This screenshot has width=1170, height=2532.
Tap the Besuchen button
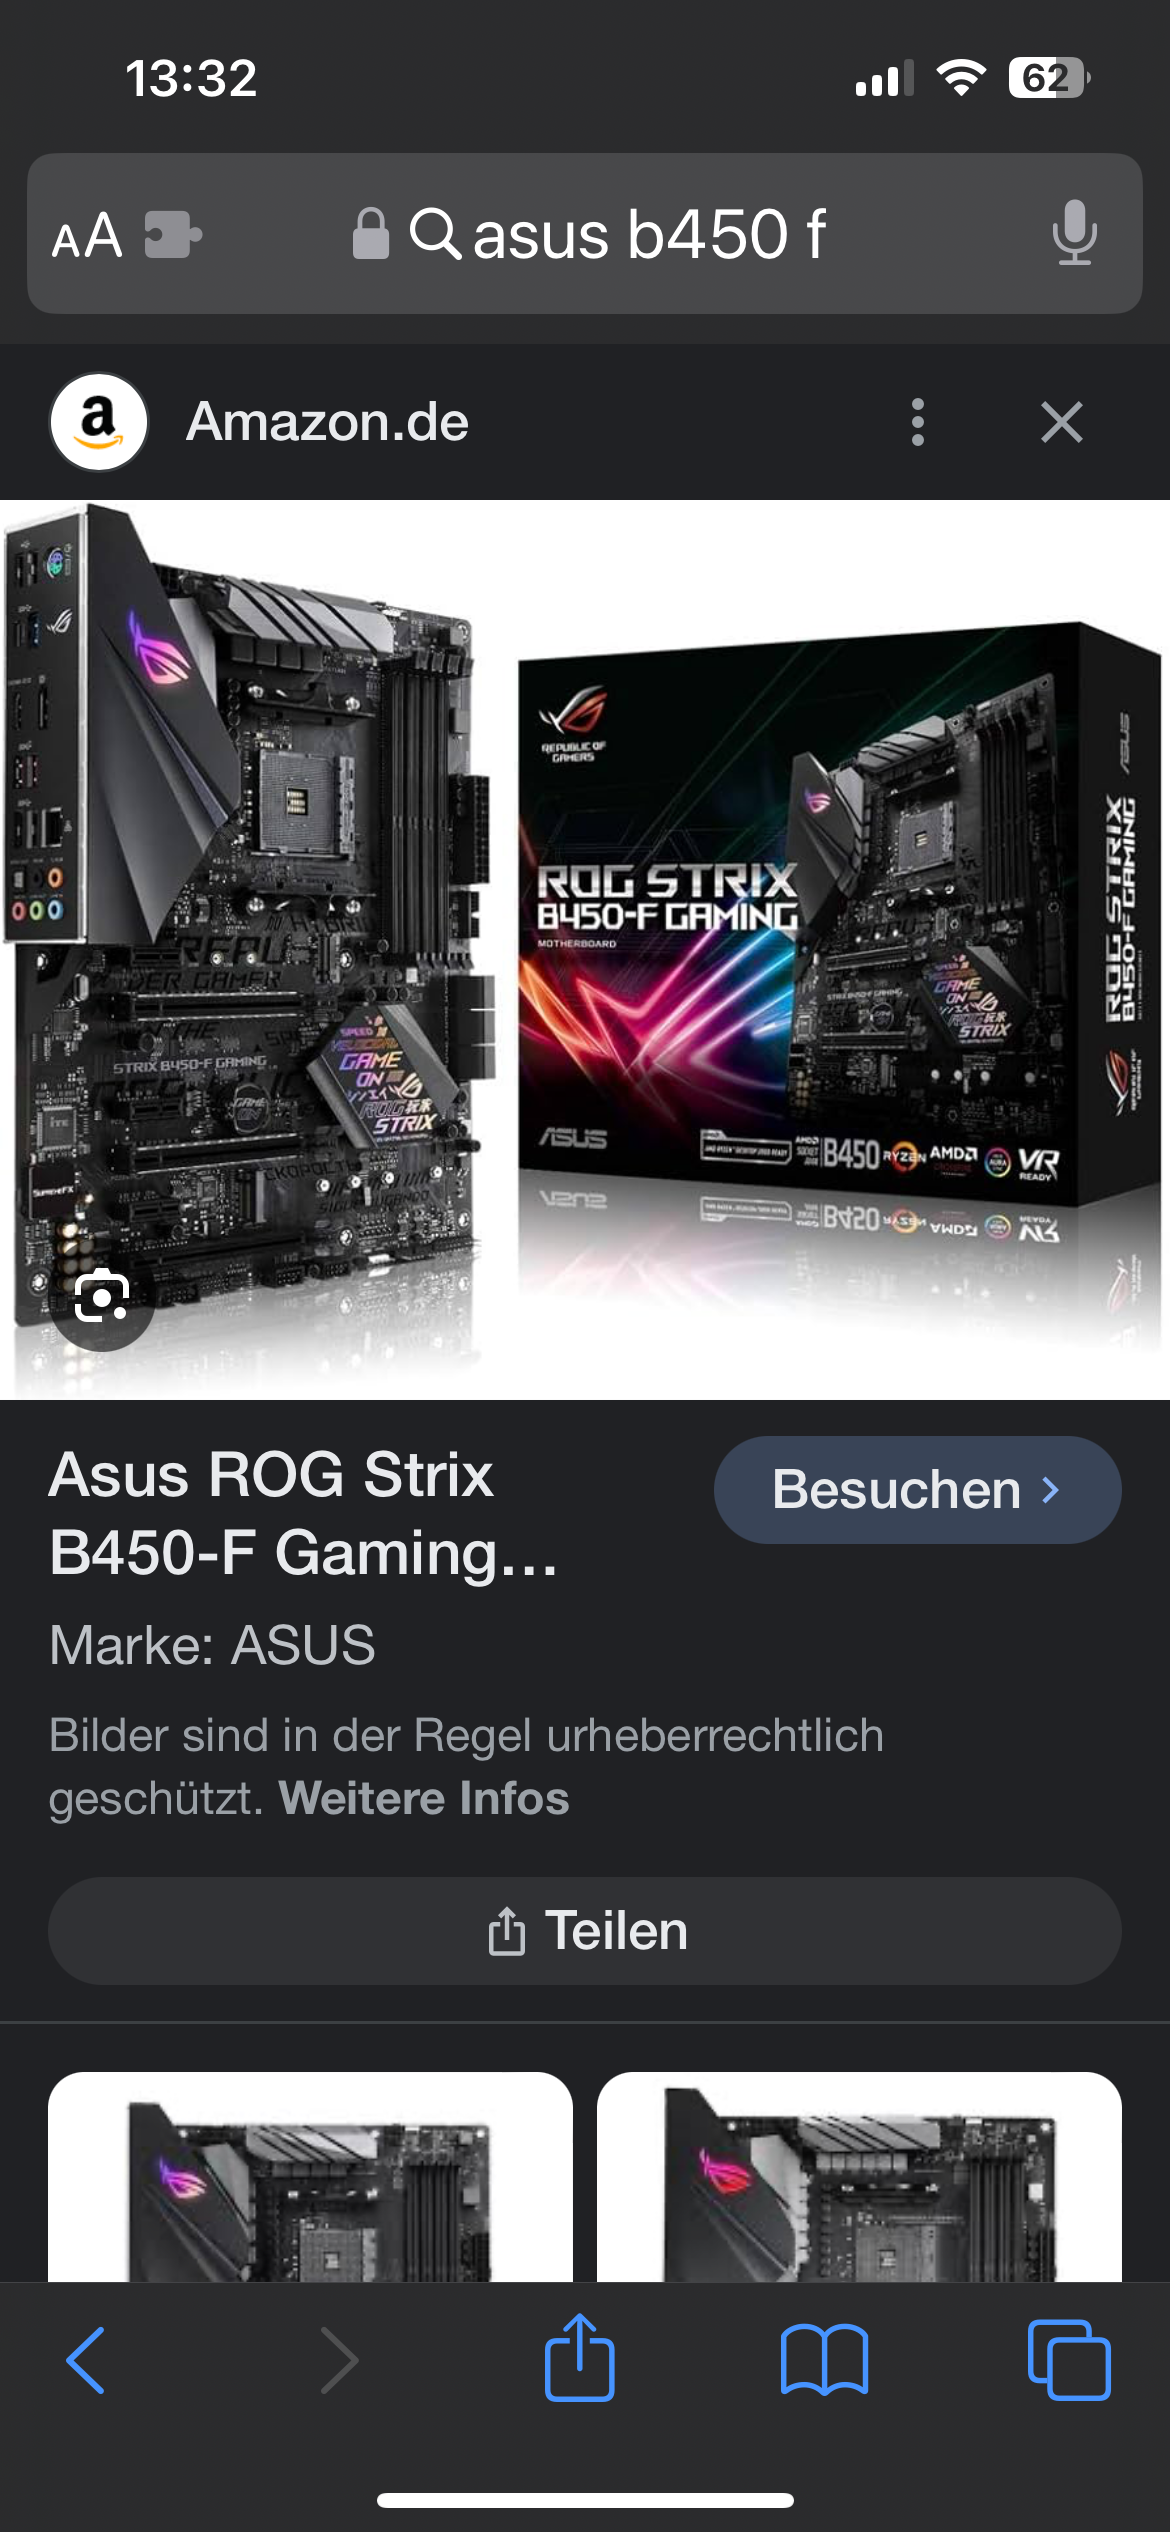[x=917, y=1490]
